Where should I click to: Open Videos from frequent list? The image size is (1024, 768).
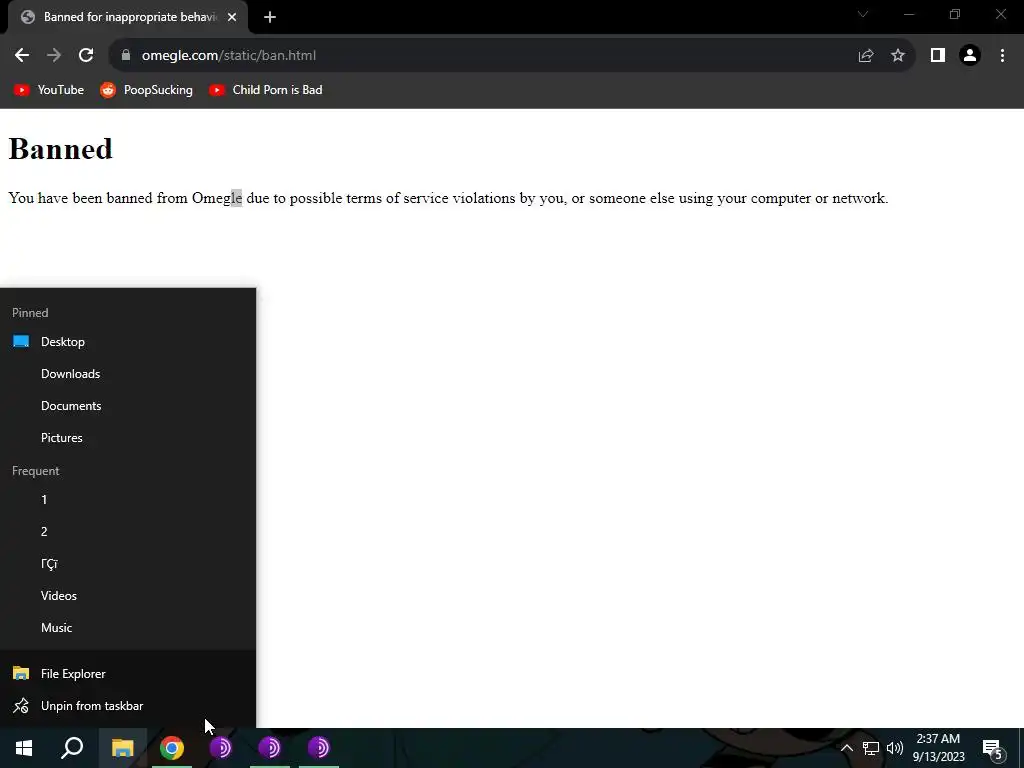(x=128, y=596)
